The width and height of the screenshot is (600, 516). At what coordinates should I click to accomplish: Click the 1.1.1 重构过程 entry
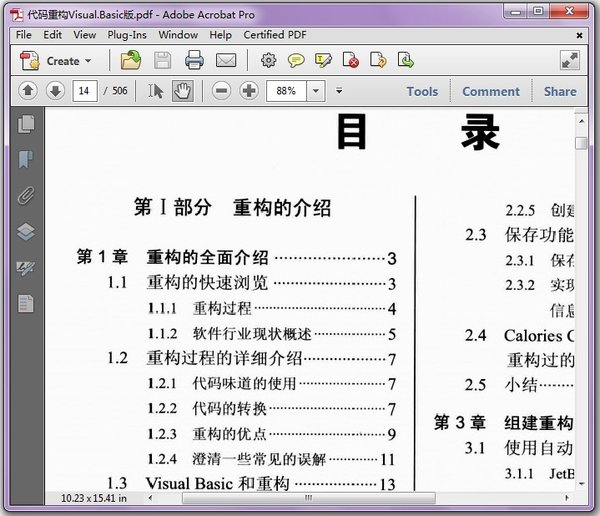pyautogui.click(x=272, y=309)
